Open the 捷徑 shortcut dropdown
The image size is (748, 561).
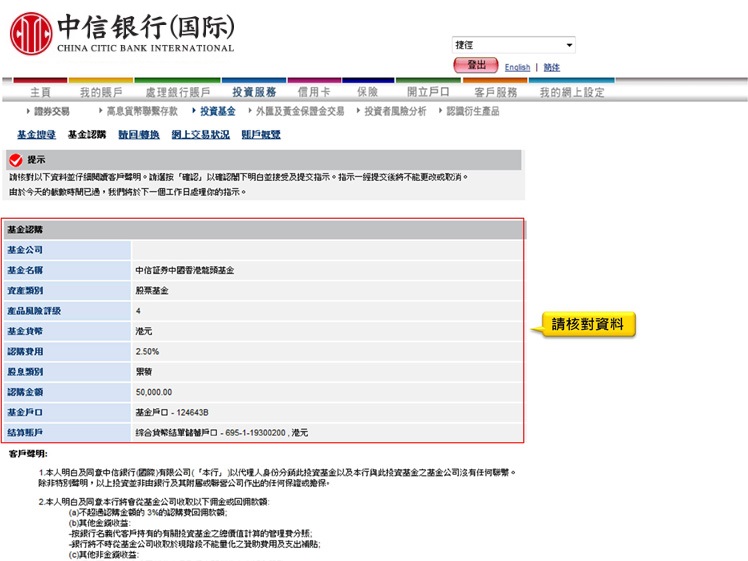pos(513,45)
